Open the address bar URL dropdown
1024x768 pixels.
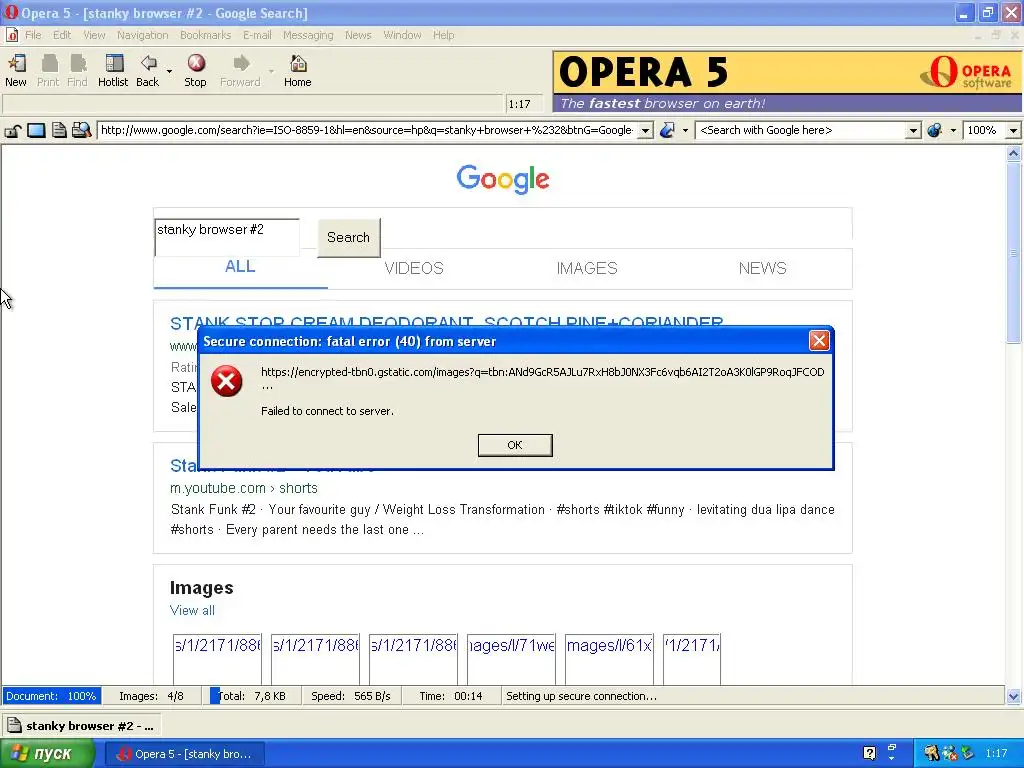[645, 131]
